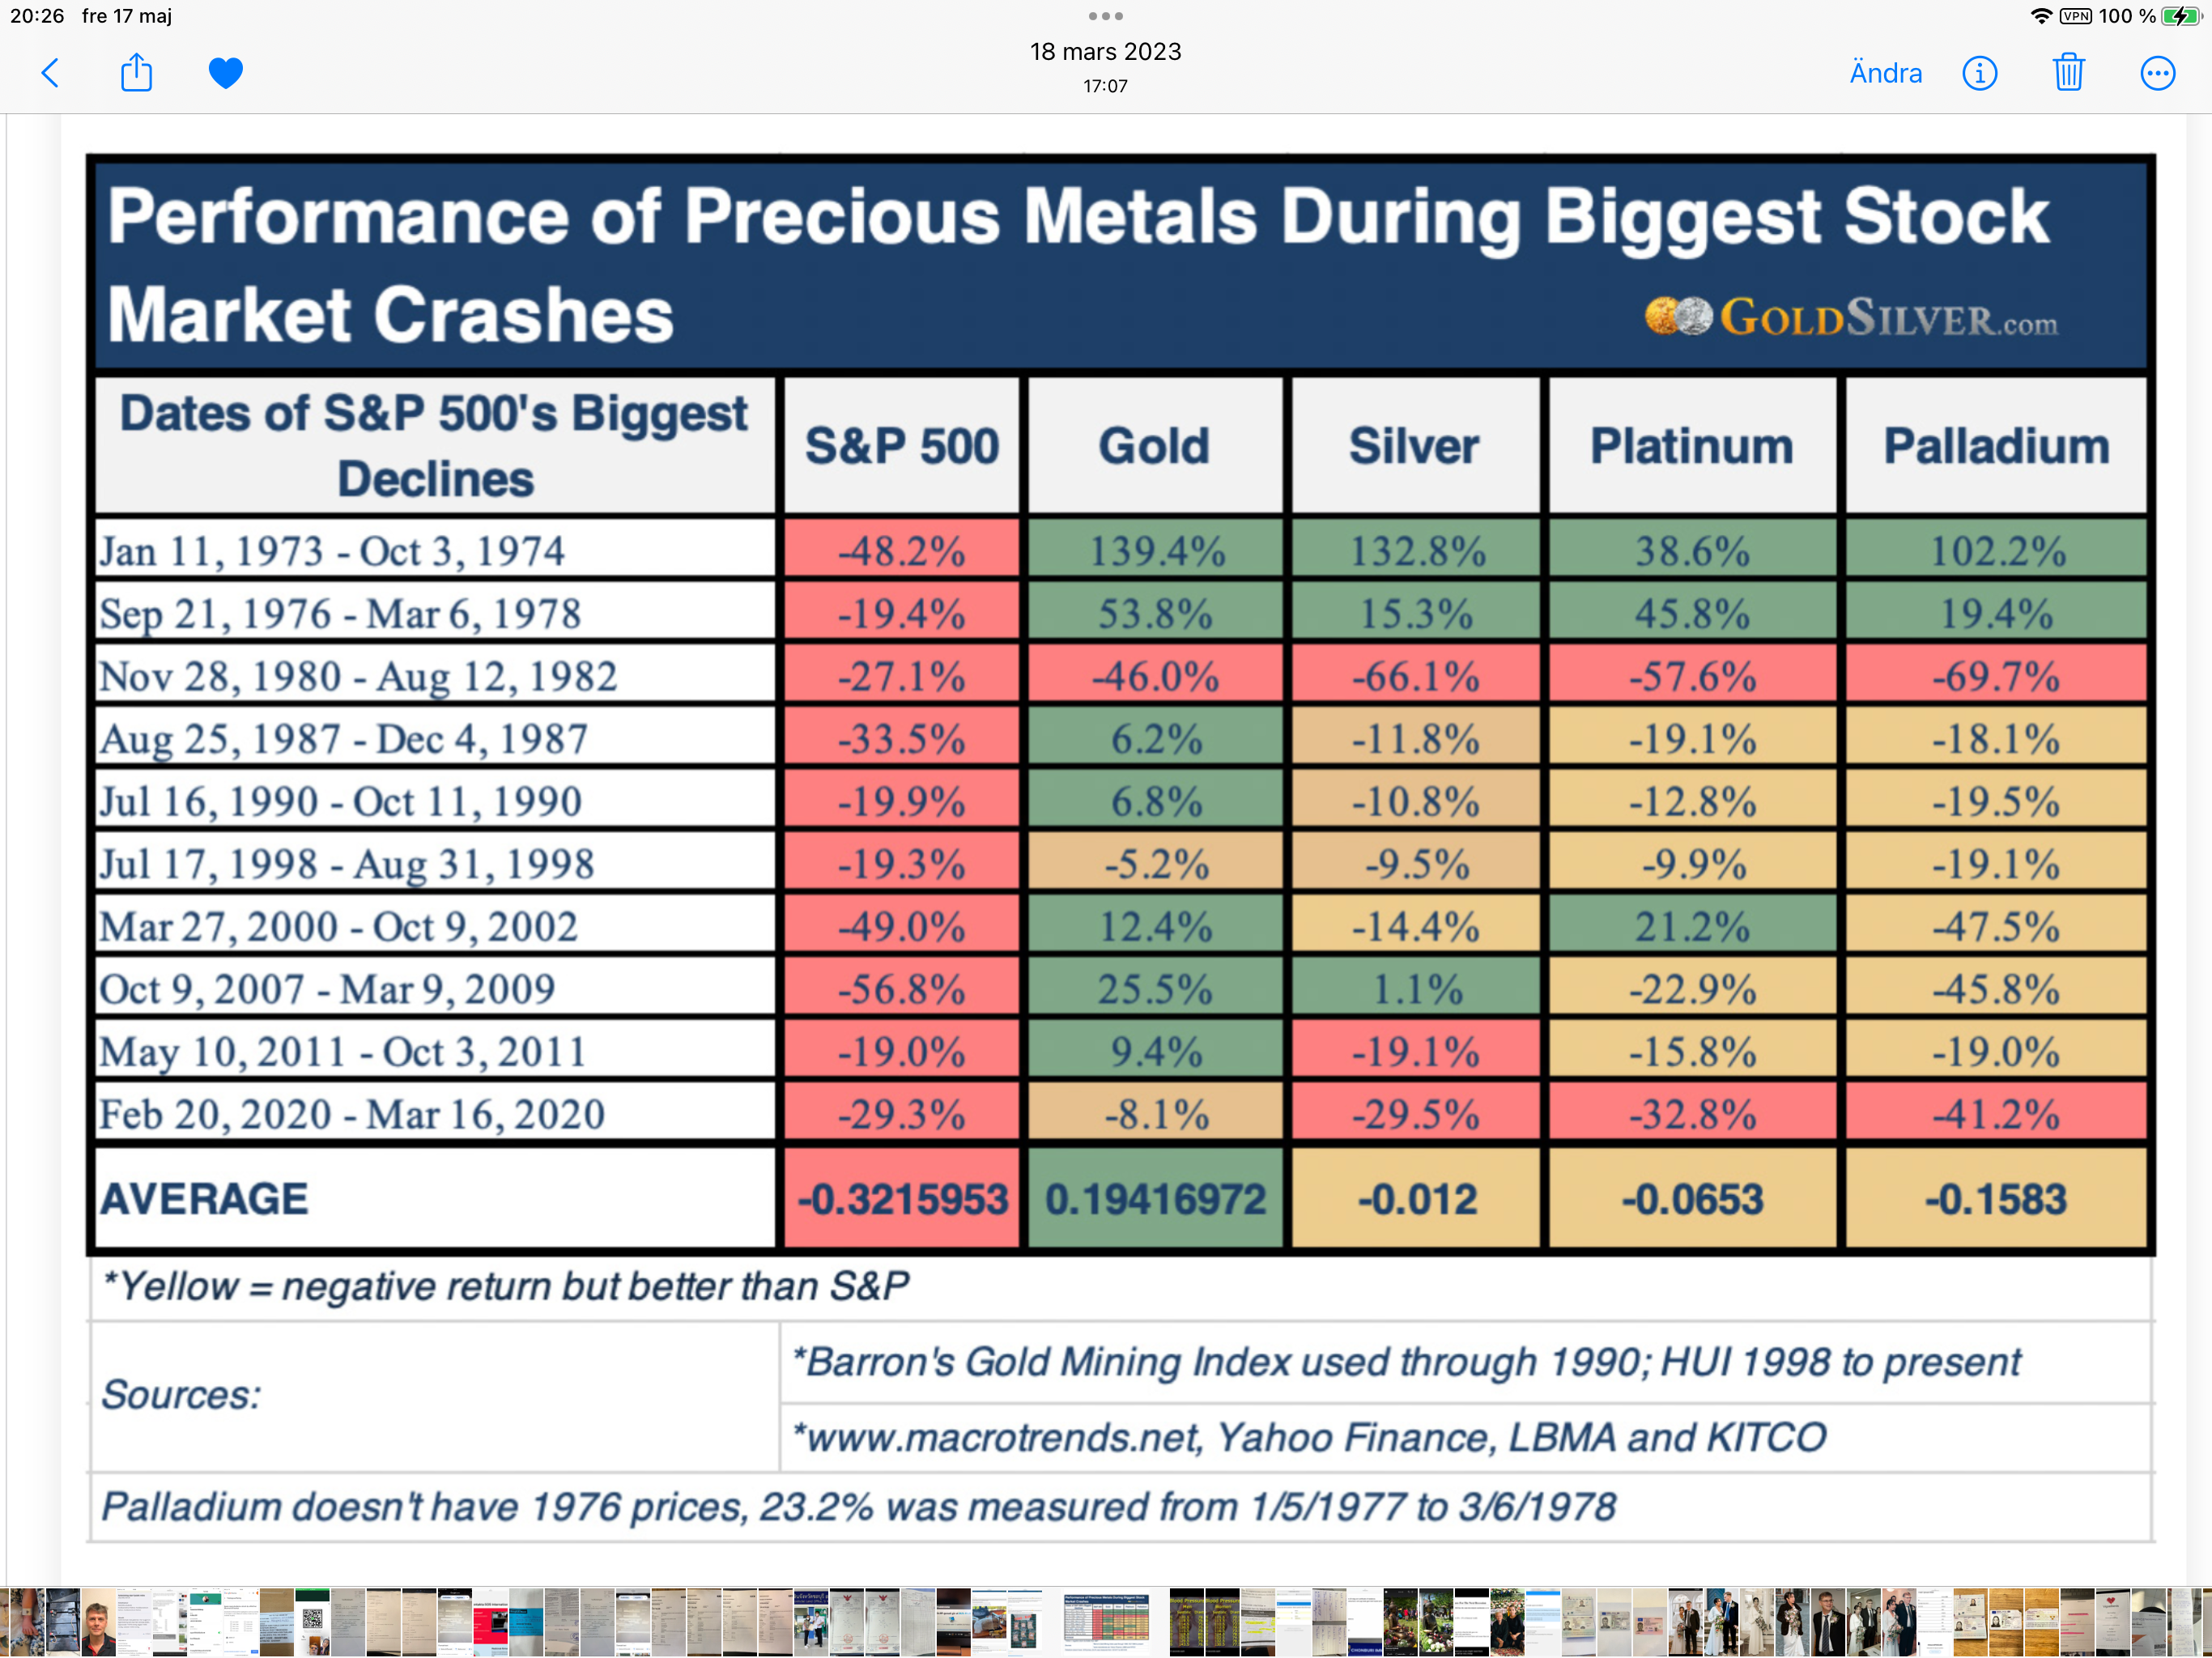Open the more options ellipsis menu
2212x1658 pixels.
[2158, 73]
